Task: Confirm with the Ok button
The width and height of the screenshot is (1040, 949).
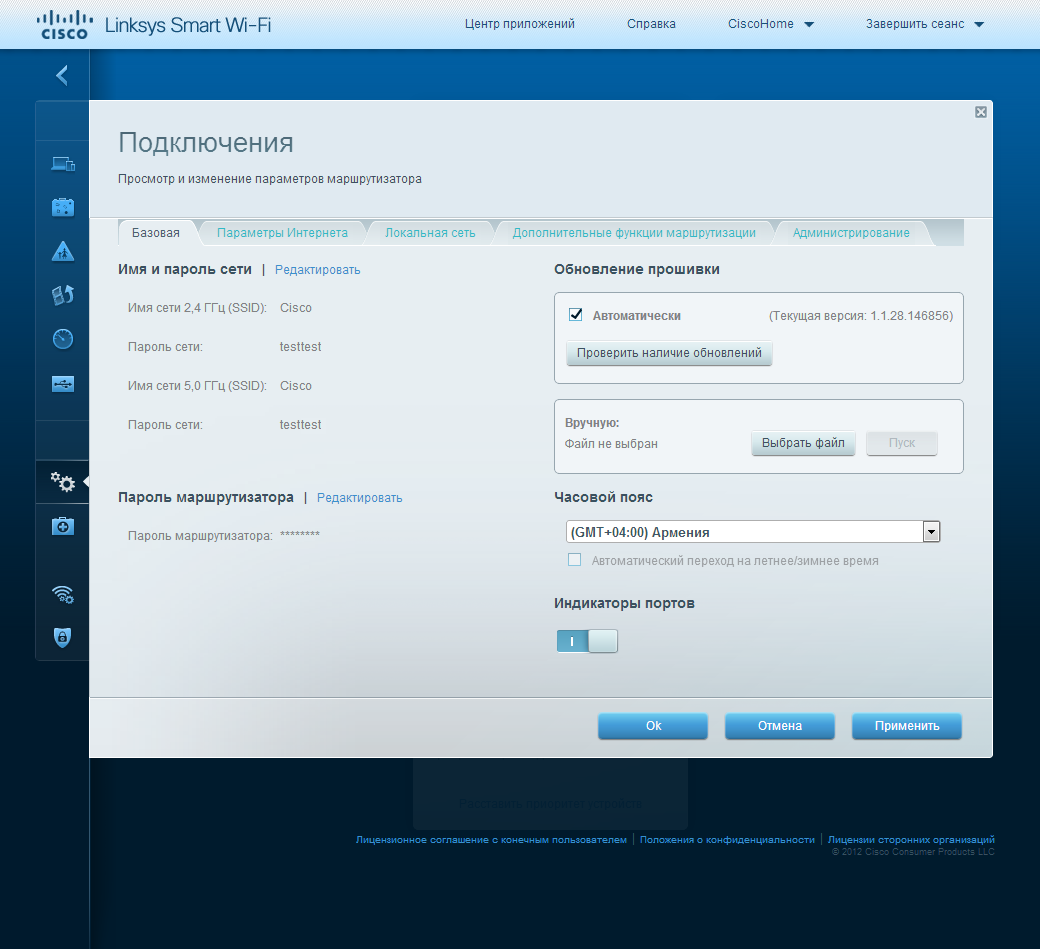Action: pyautogui.click(x=653, y=726)
